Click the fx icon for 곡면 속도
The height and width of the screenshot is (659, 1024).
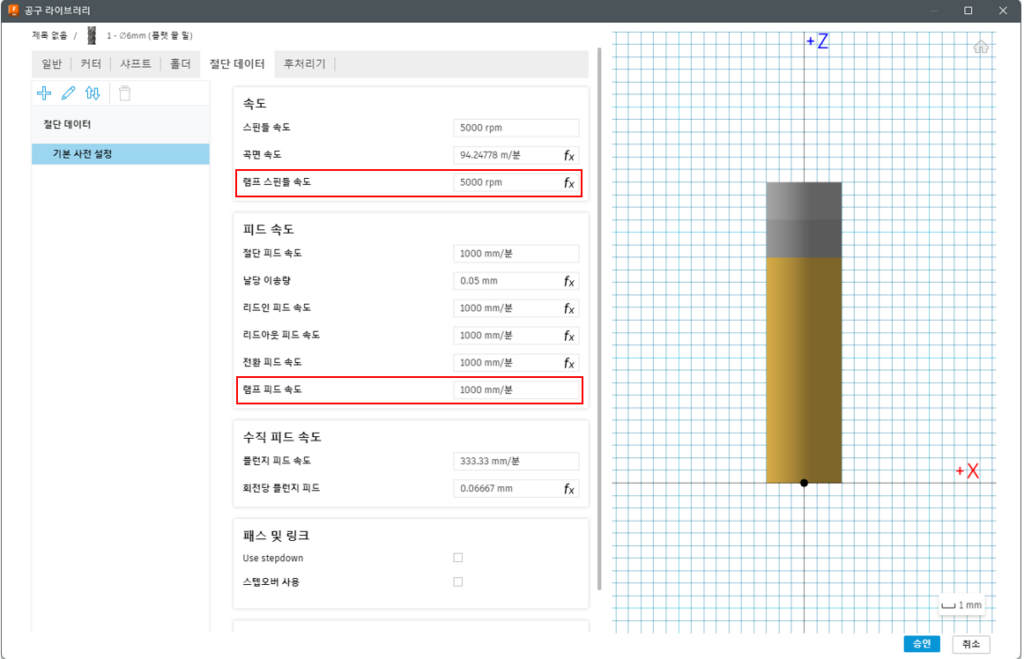point(569,155)
